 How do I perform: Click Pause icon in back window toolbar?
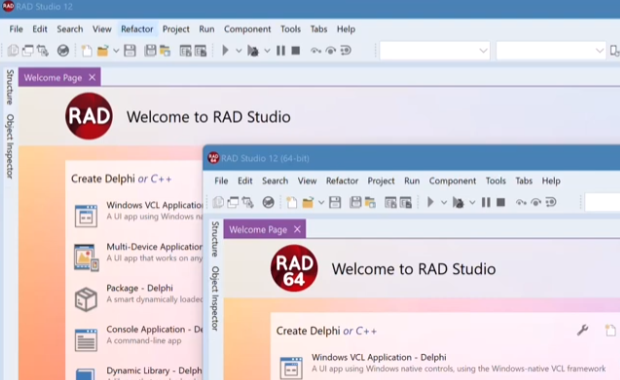tap(281, 51)
